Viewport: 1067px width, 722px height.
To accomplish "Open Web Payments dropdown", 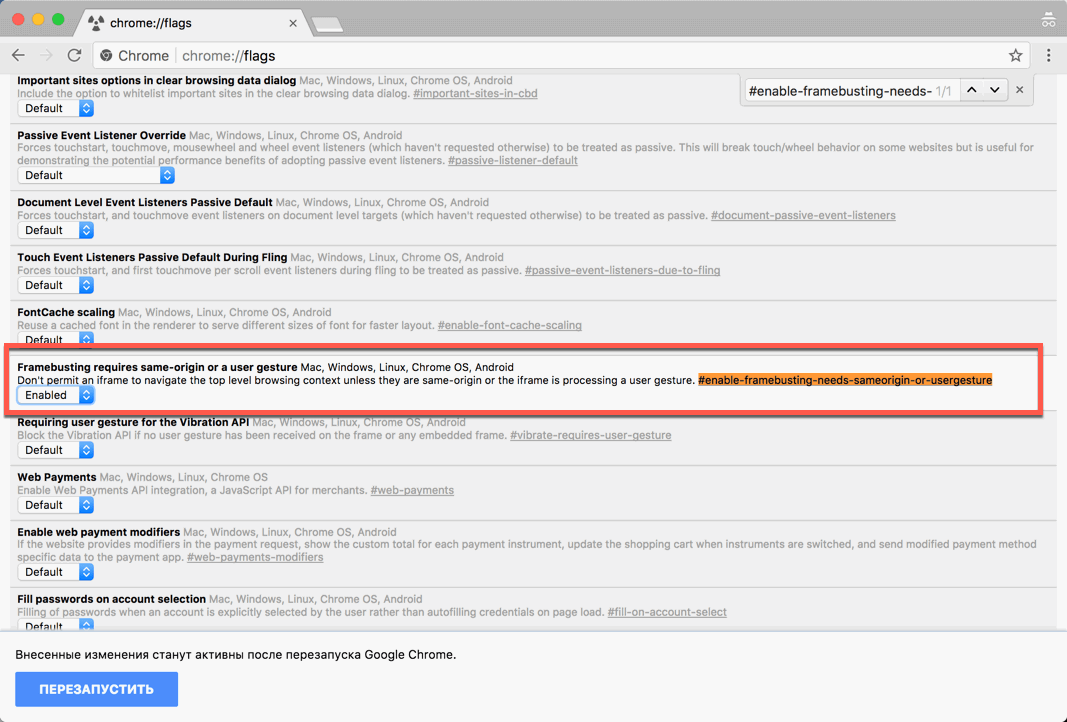I will point(56,505).
